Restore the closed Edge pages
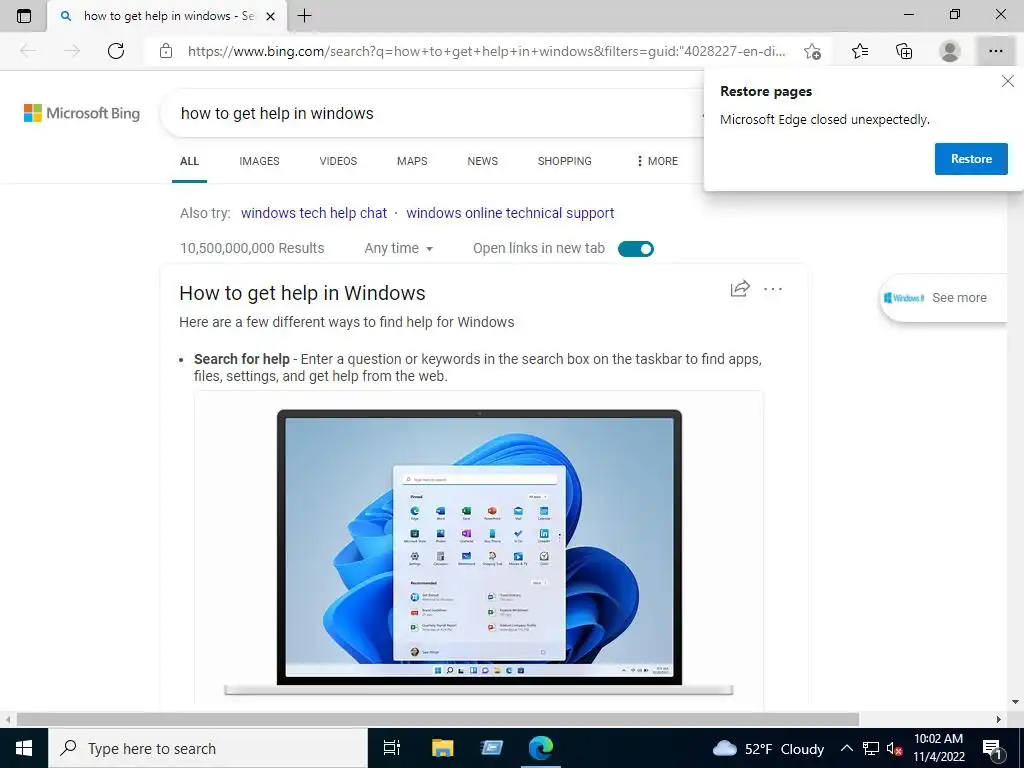This screenshot has width=1024, height=768. [971, 159]
